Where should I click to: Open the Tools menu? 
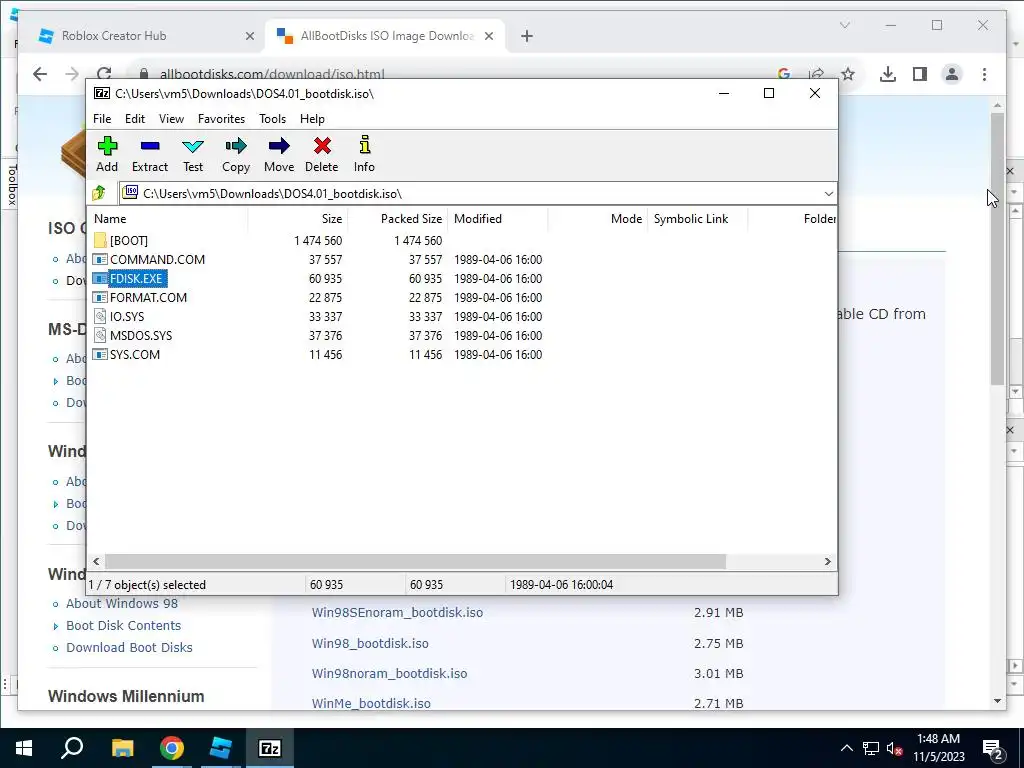tap(272, 119)
